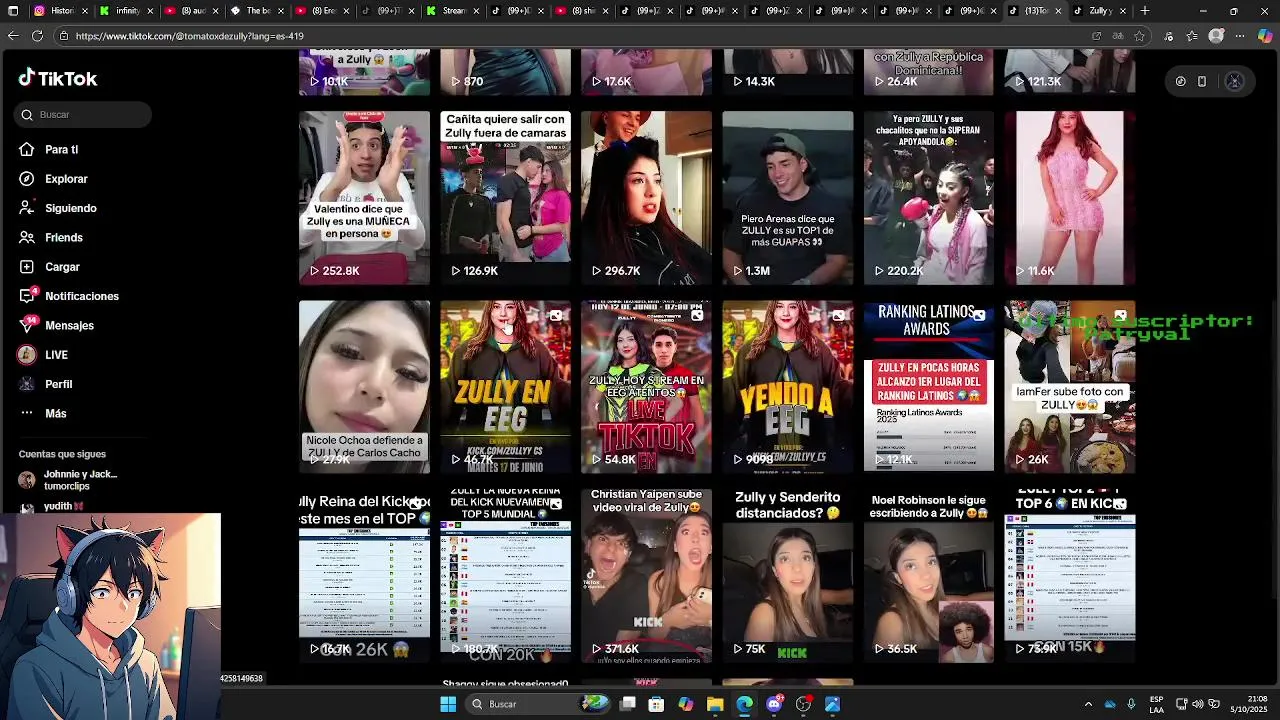Click the profile avatar at the top right of TikTok

(1234, 82)
